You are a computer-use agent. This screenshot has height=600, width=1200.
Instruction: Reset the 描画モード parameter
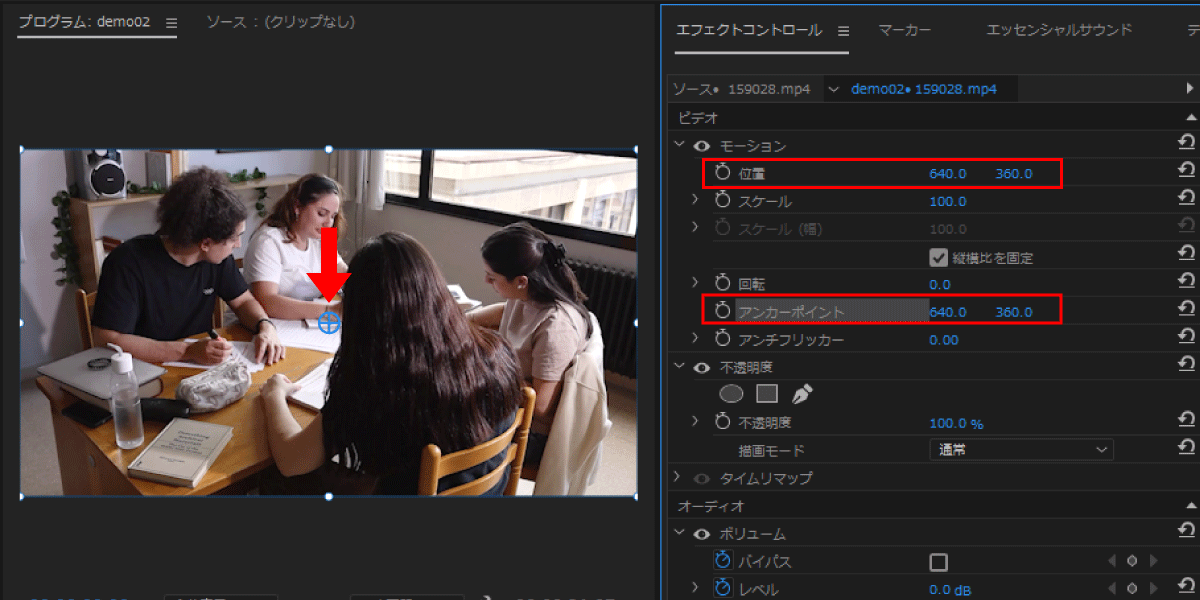point(1186,447)
